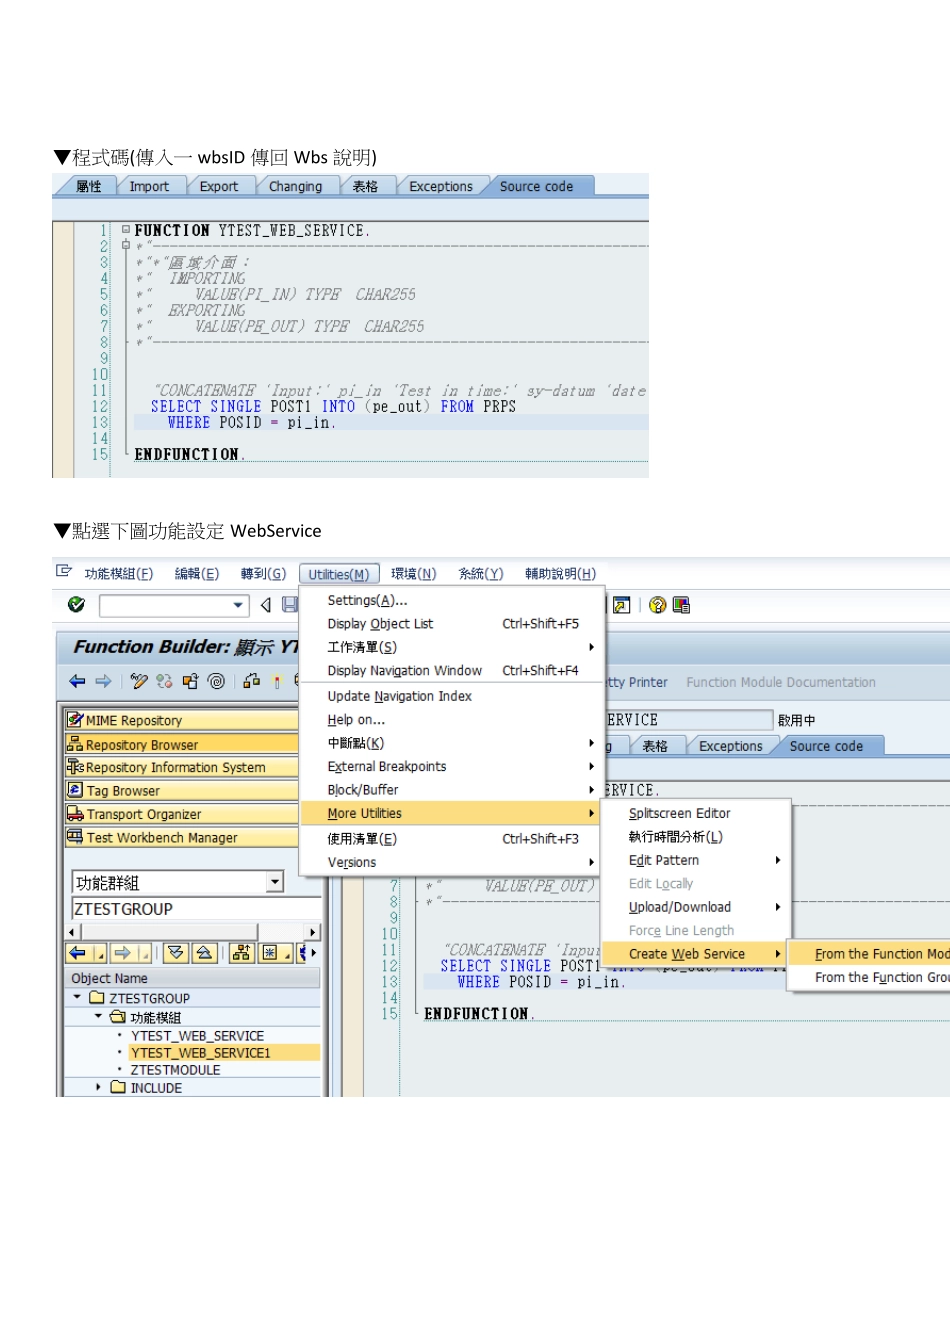
Task: Collapse the ZTESTGROUP tree node
Action: [78, 997]
